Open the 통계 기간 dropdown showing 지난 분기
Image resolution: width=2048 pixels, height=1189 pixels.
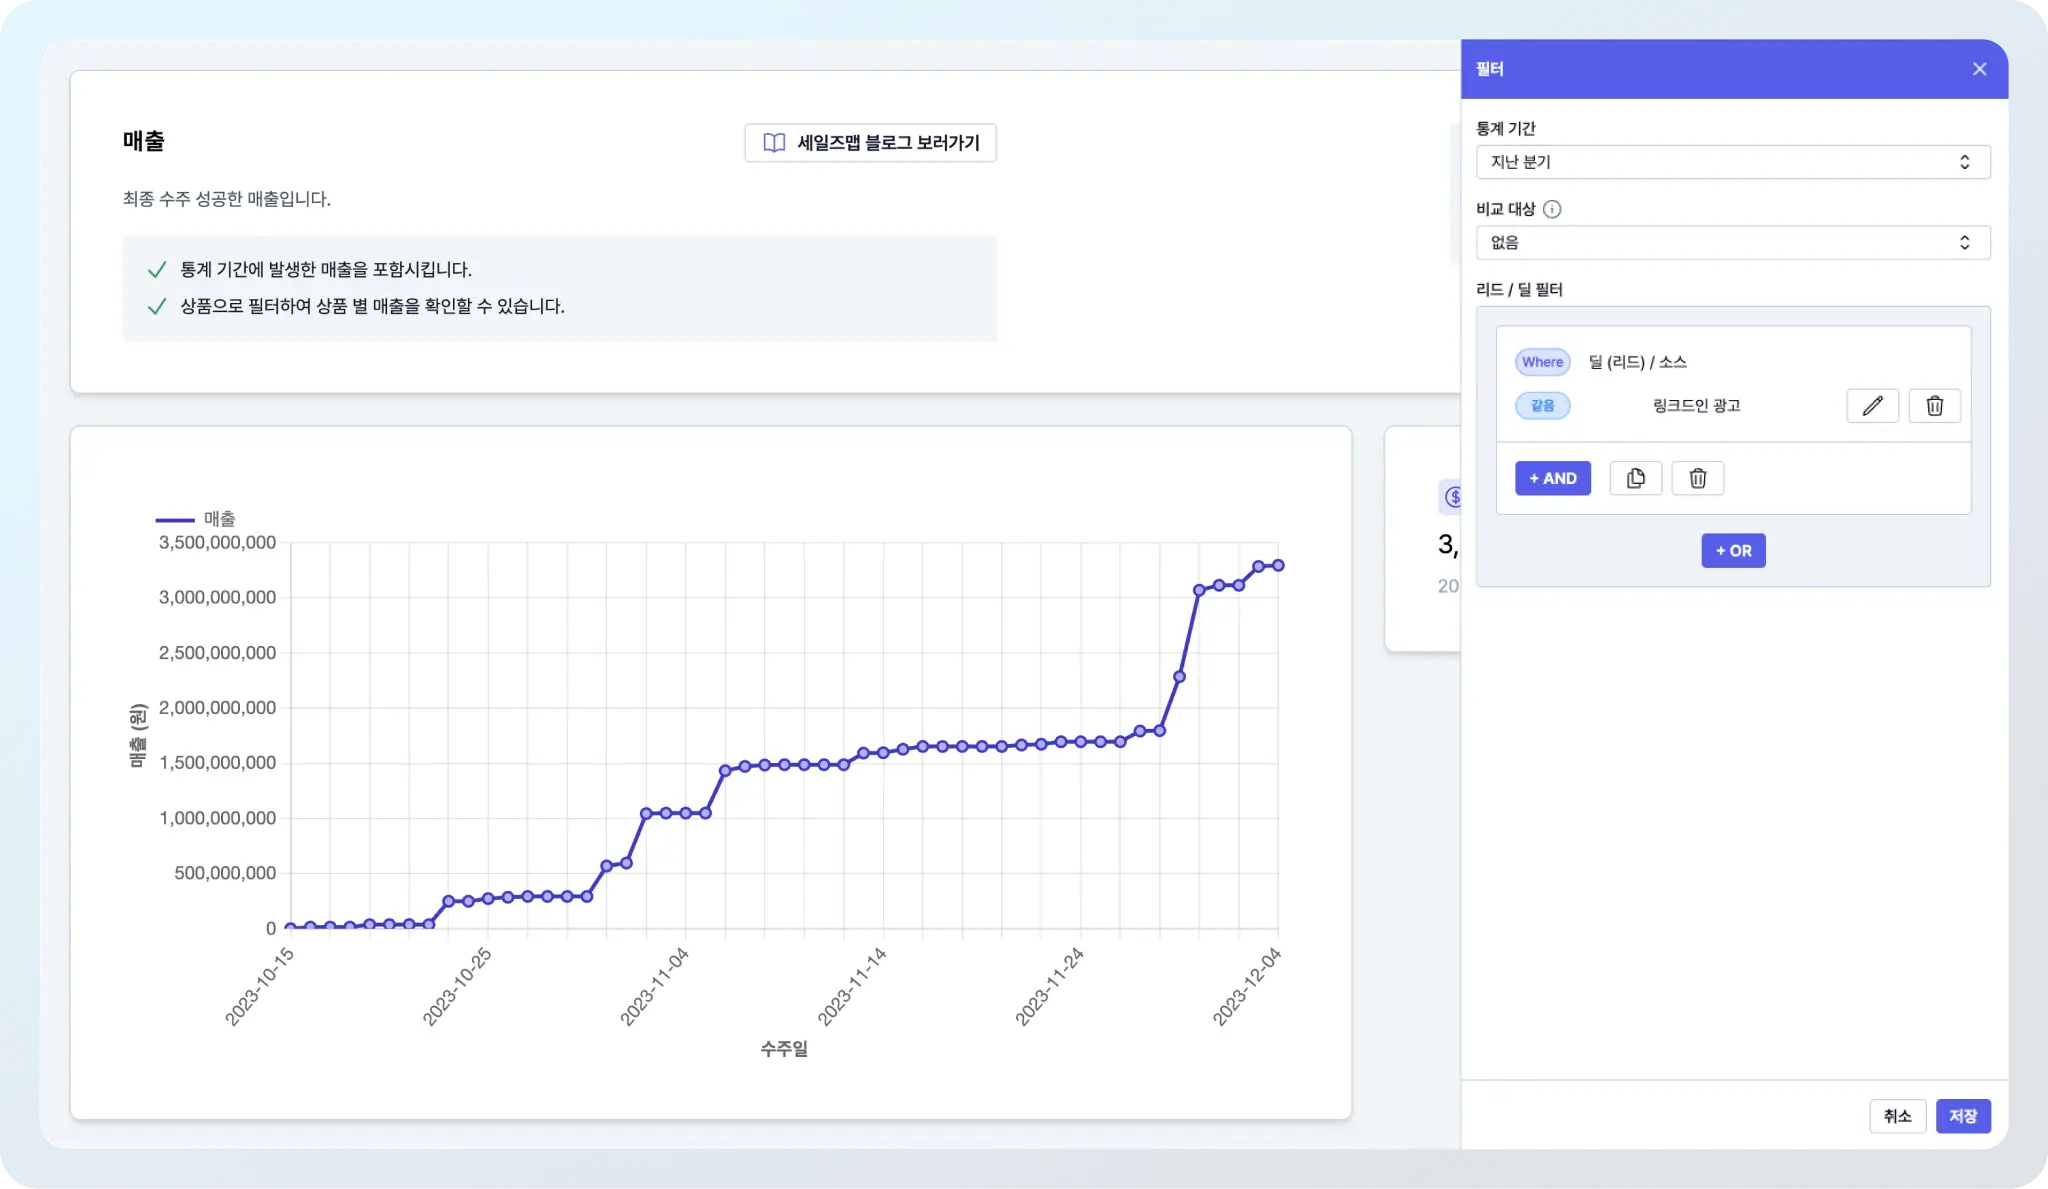tap(1733, 162)
